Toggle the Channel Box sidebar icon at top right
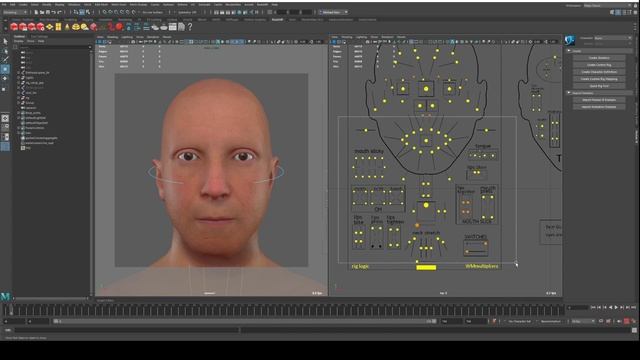Screen dimensions: 640x360 tap(631, 12)
